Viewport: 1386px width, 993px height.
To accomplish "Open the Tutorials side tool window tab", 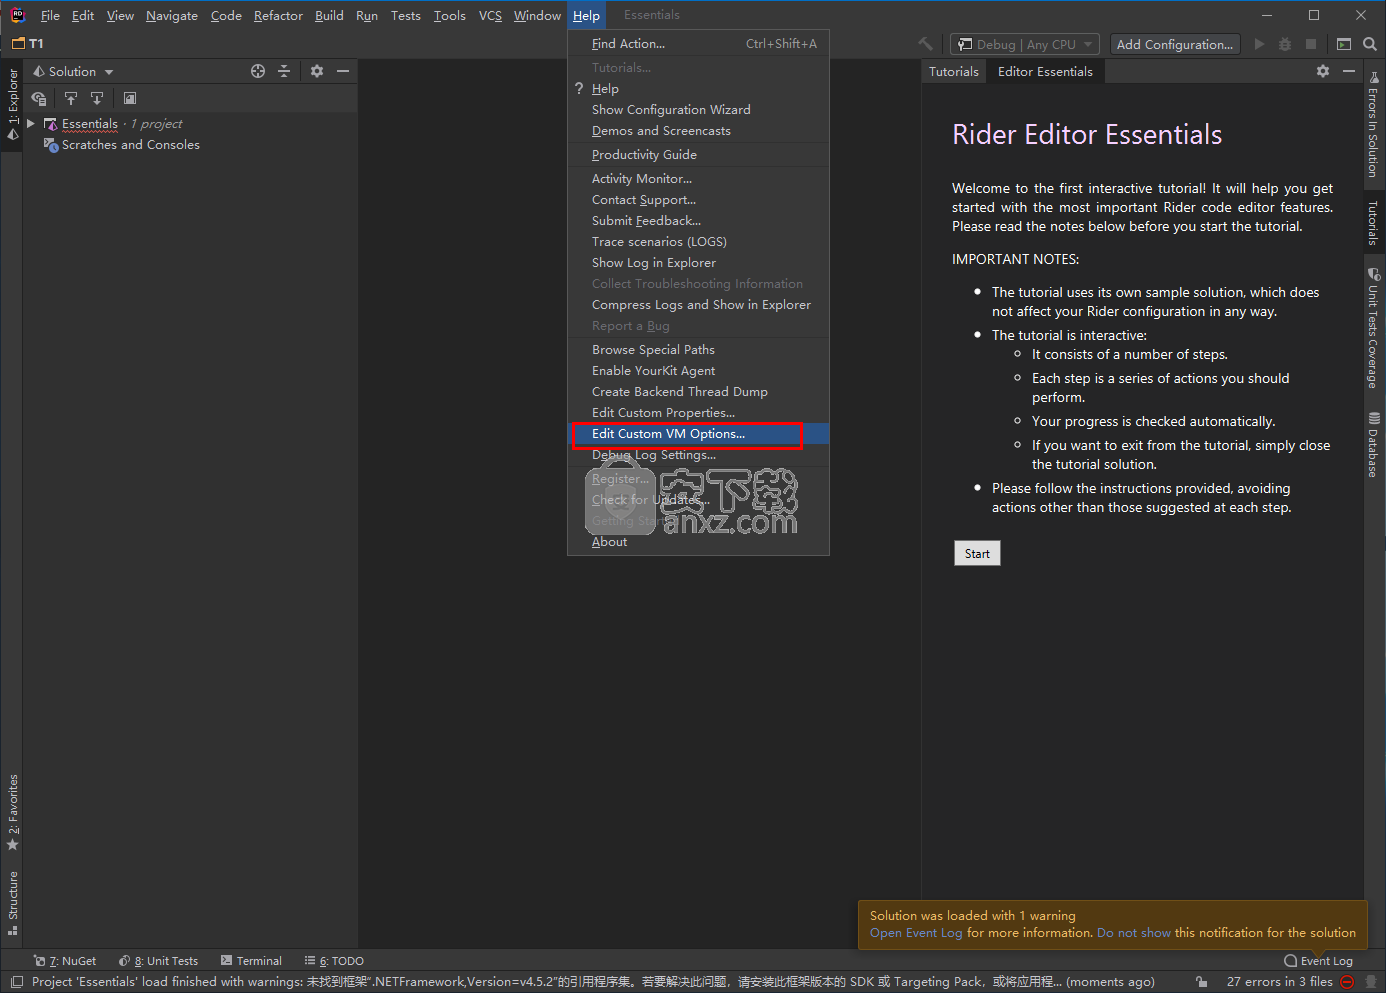I will click(x=1373, y=223).
